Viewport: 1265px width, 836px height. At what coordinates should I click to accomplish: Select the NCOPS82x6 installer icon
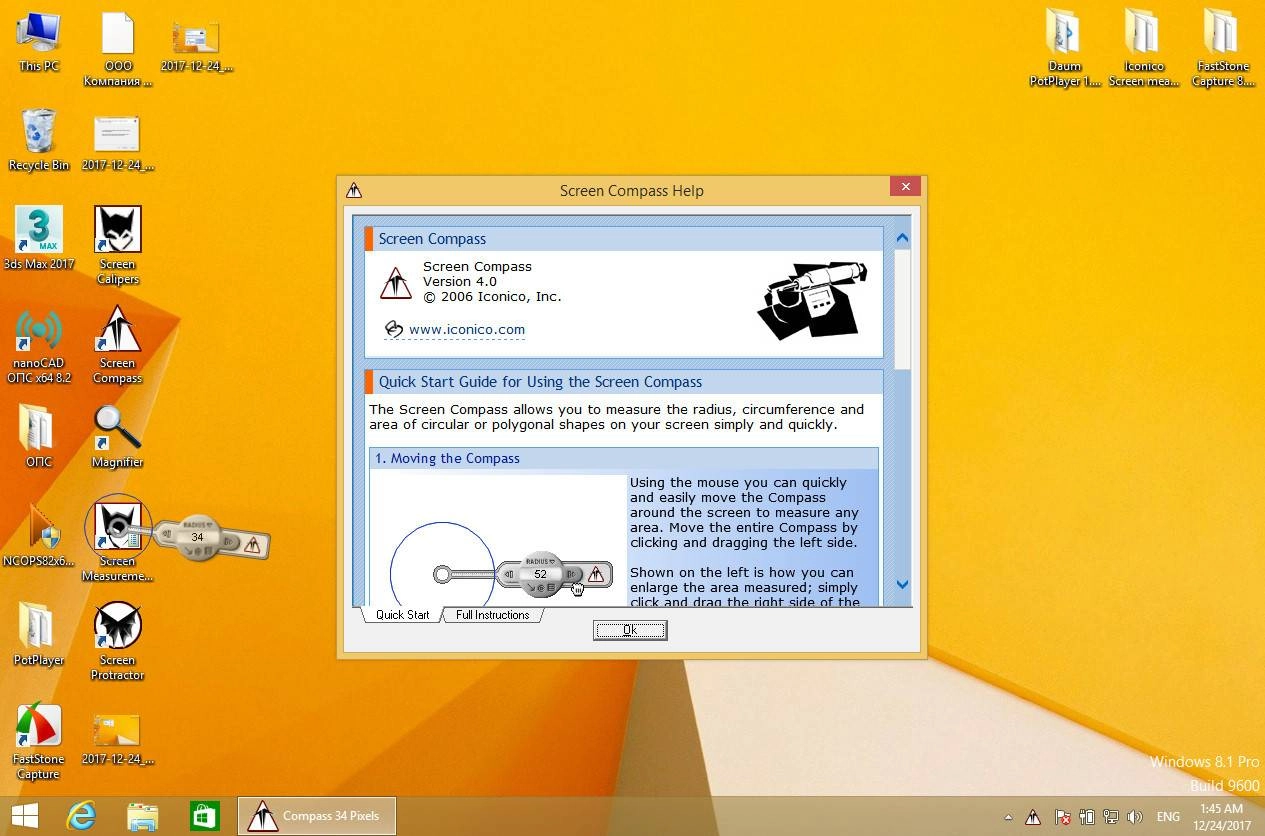39,536
